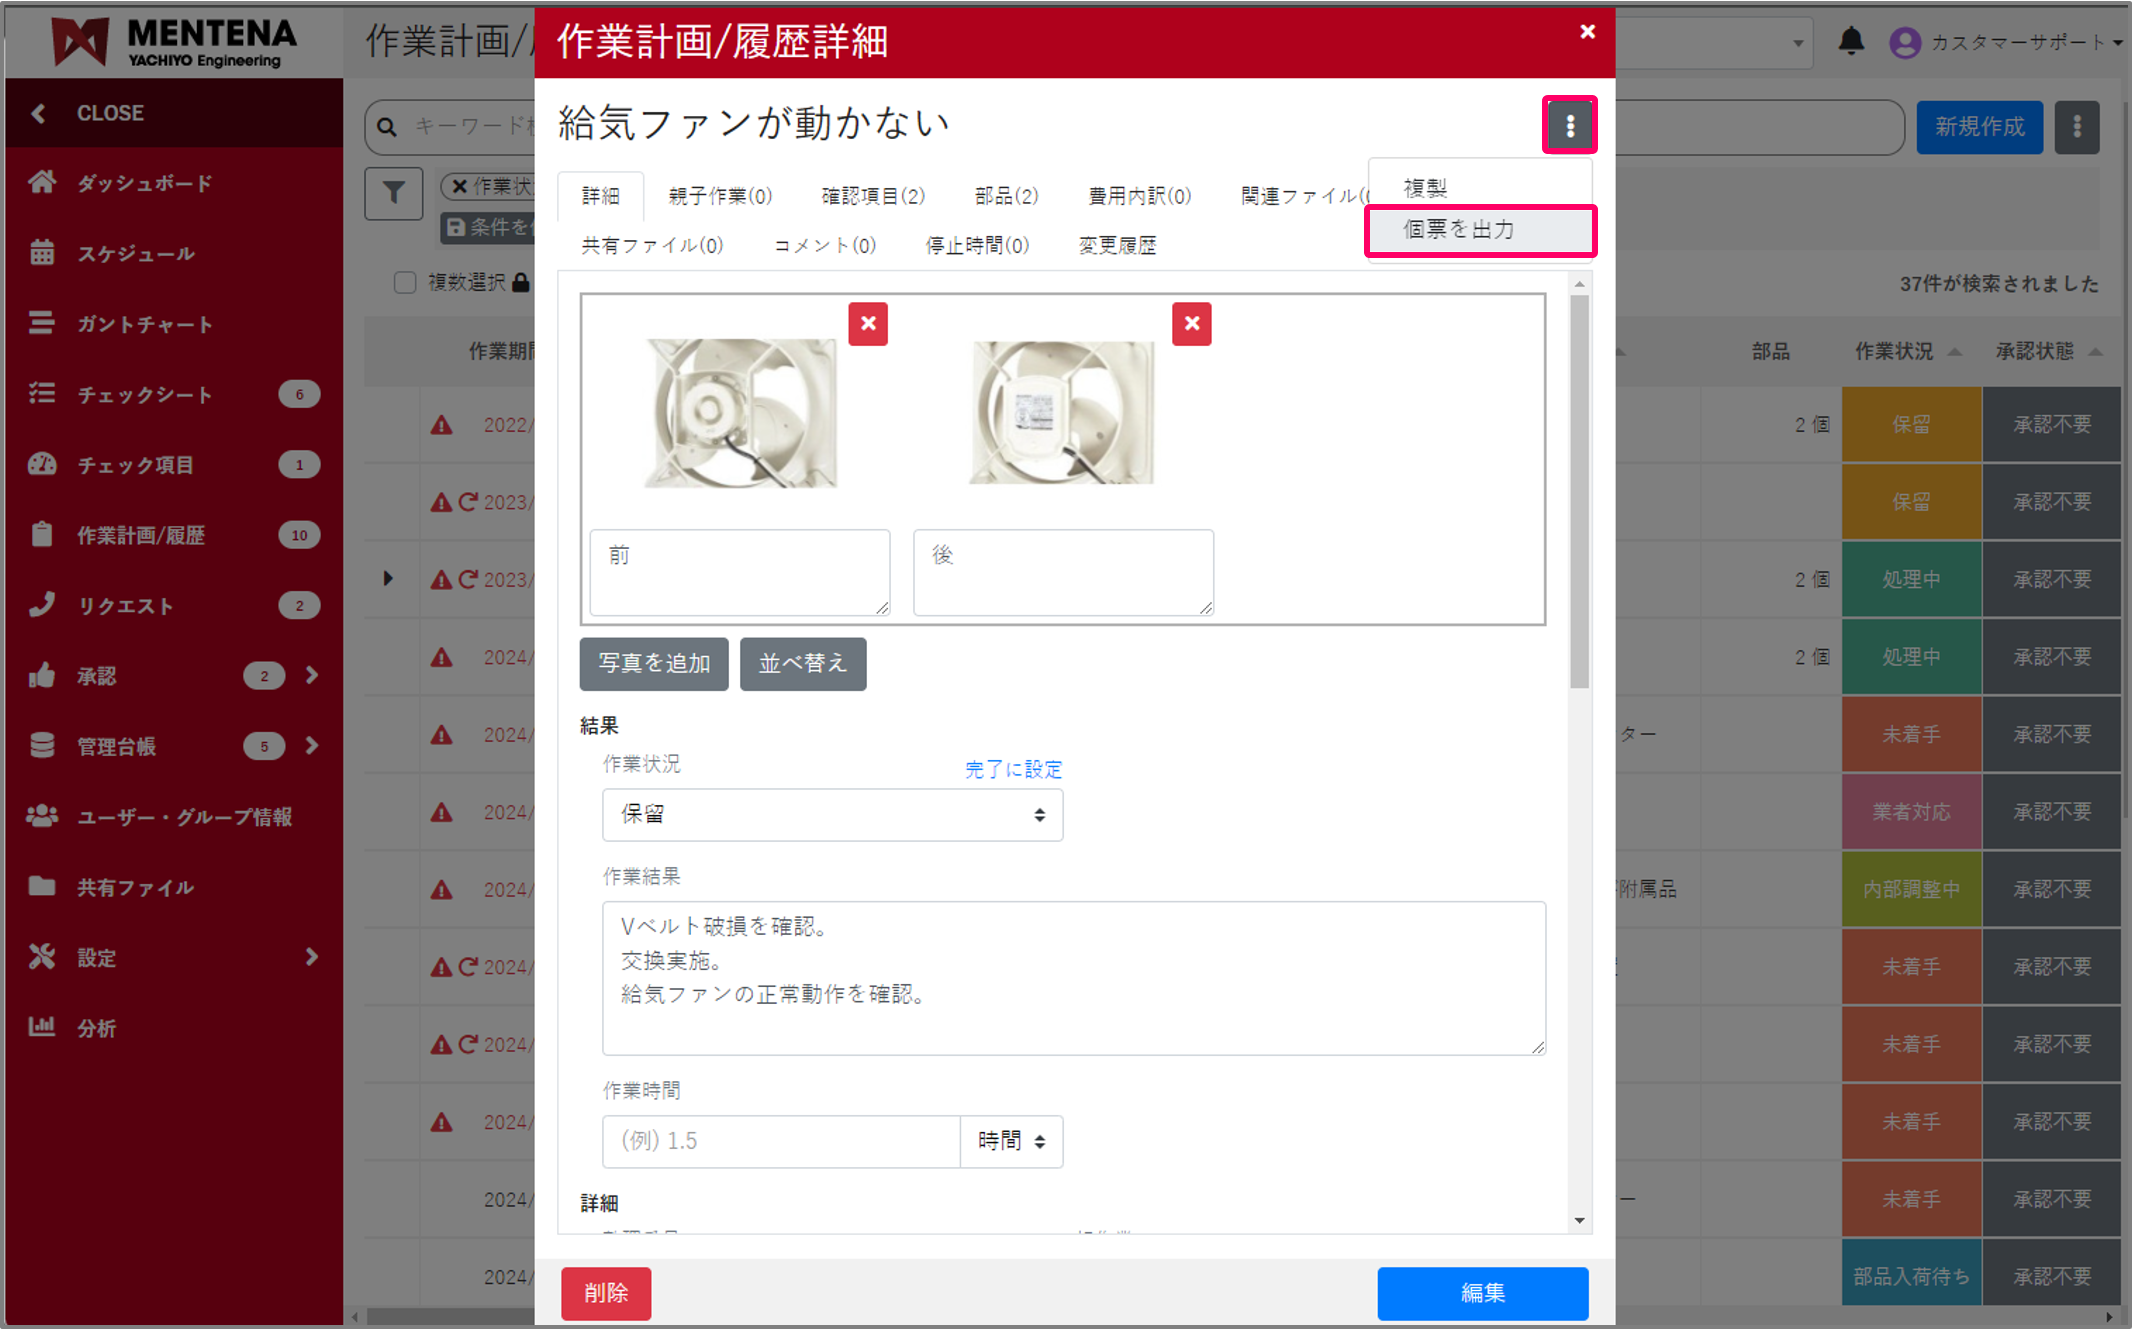Expand the table row disclosure triangle
The width and height of the screenshot is (2132, 1330).
(388, 579)
